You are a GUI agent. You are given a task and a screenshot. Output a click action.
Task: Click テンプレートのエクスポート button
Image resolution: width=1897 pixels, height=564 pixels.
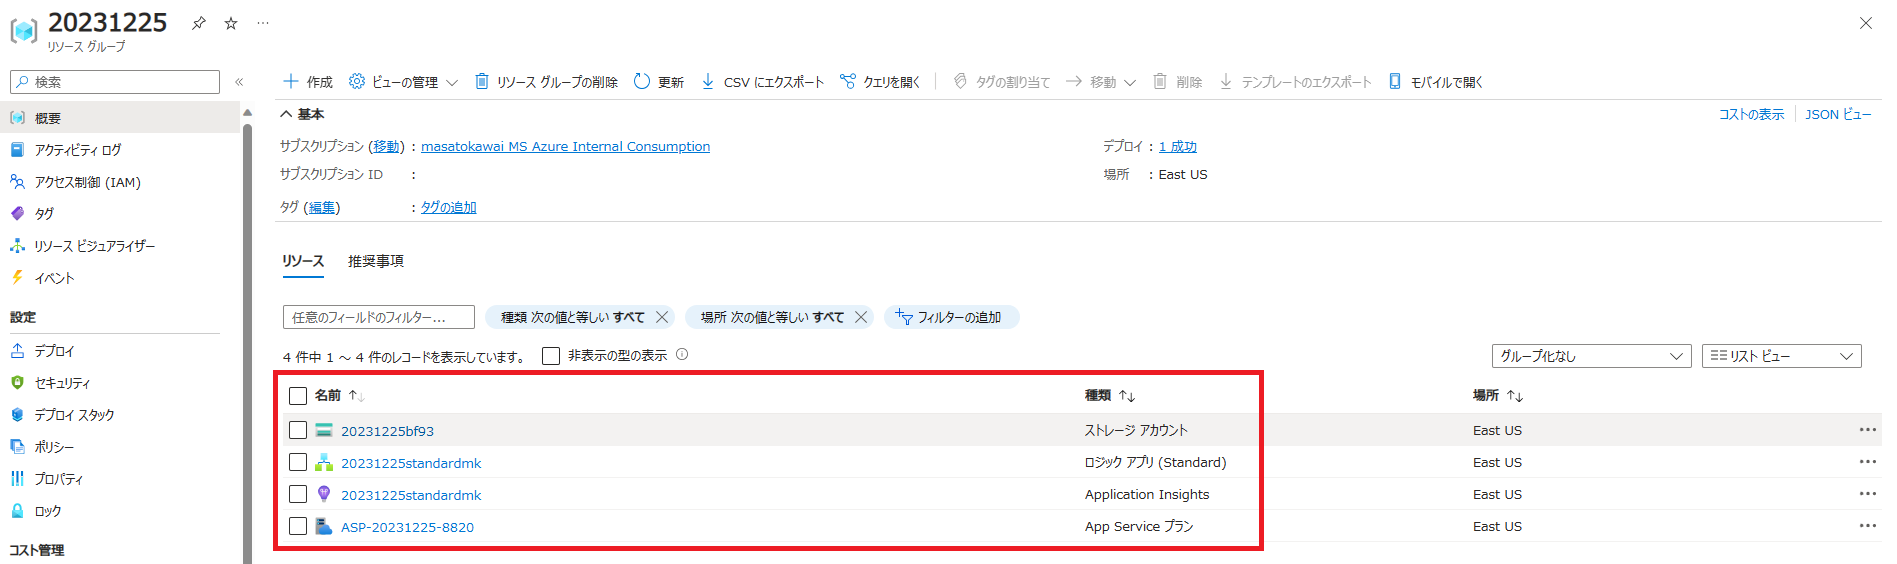click(1295, 82)
